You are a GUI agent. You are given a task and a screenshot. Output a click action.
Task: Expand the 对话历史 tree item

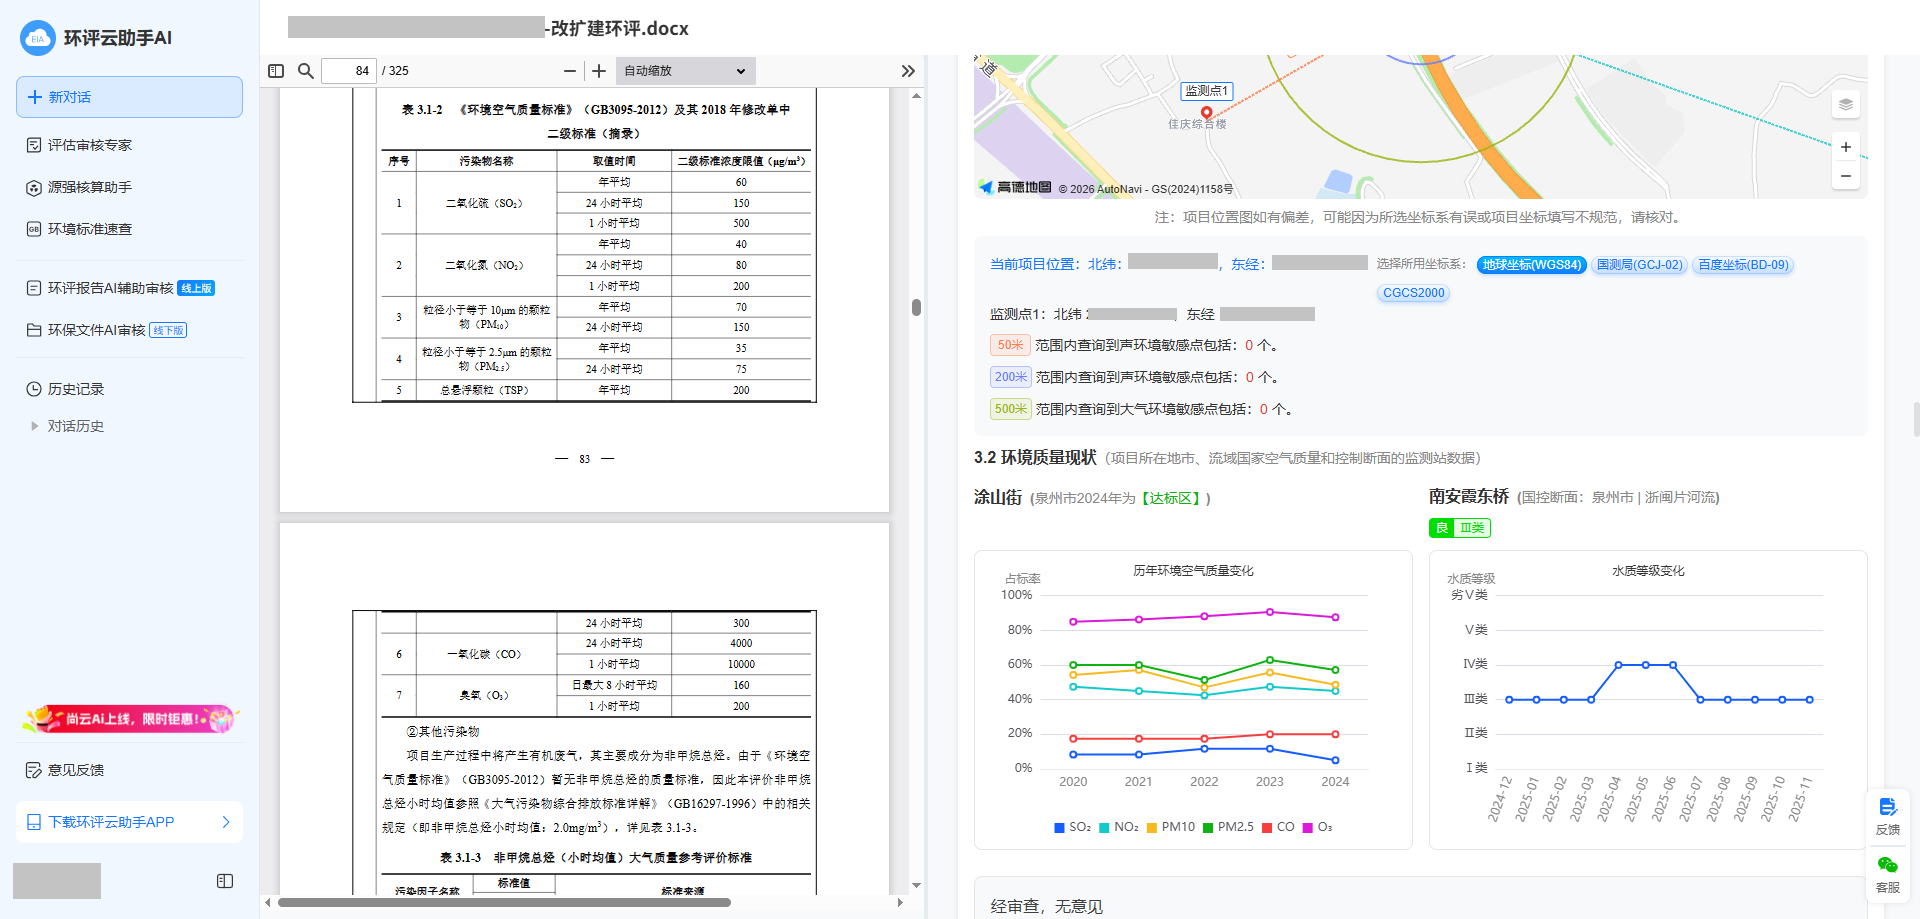click(35, 426)
